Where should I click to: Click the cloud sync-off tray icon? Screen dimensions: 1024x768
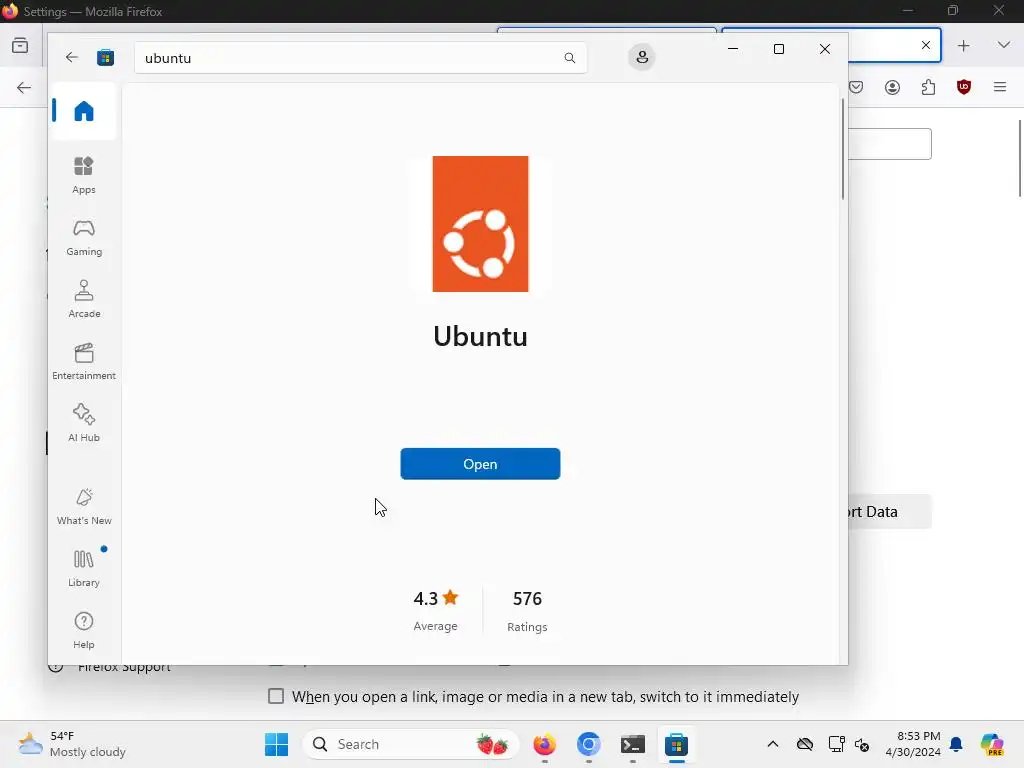coord(805,744)
